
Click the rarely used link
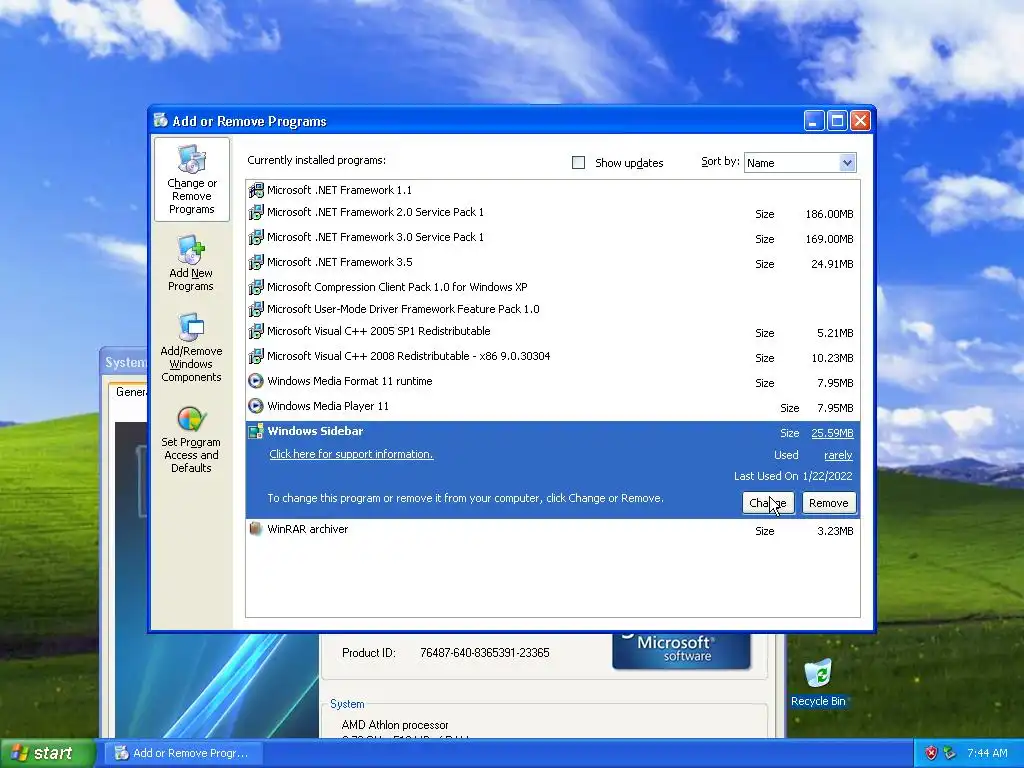(838, 455)
